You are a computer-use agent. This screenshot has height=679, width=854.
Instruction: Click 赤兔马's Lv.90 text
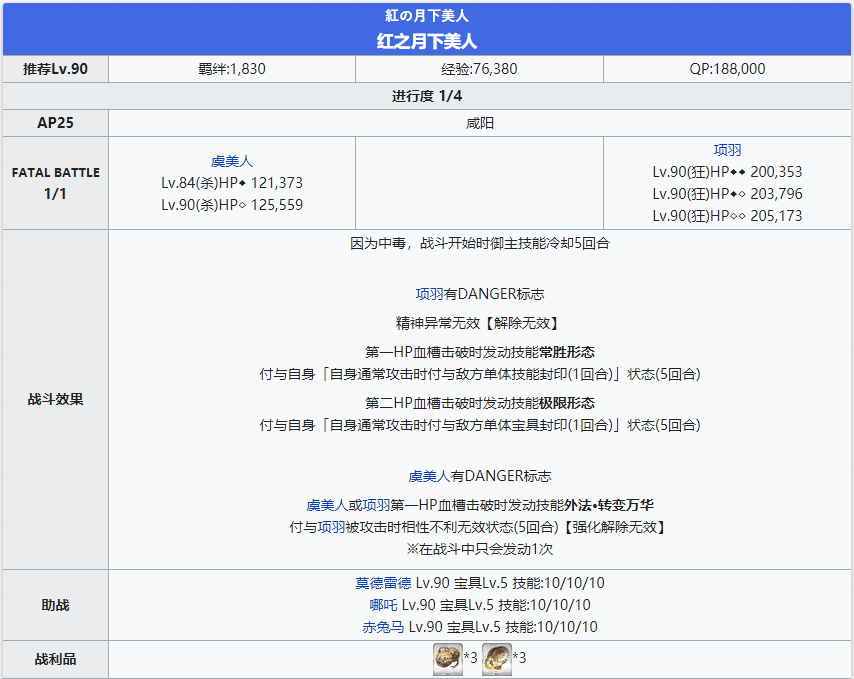tap(425, 627)
